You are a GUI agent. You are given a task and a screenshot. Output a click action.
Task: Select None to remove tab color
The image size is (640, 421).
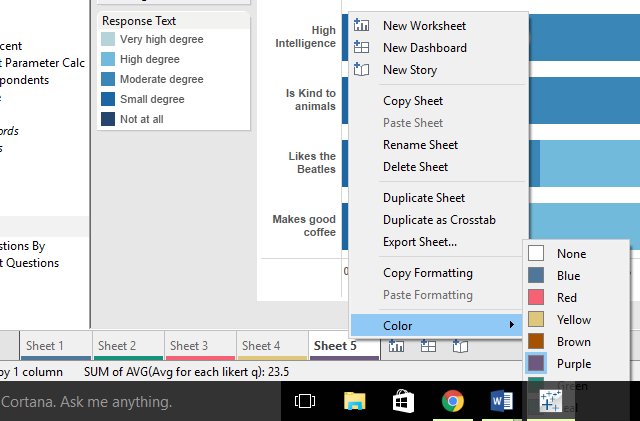pos(571,254)
